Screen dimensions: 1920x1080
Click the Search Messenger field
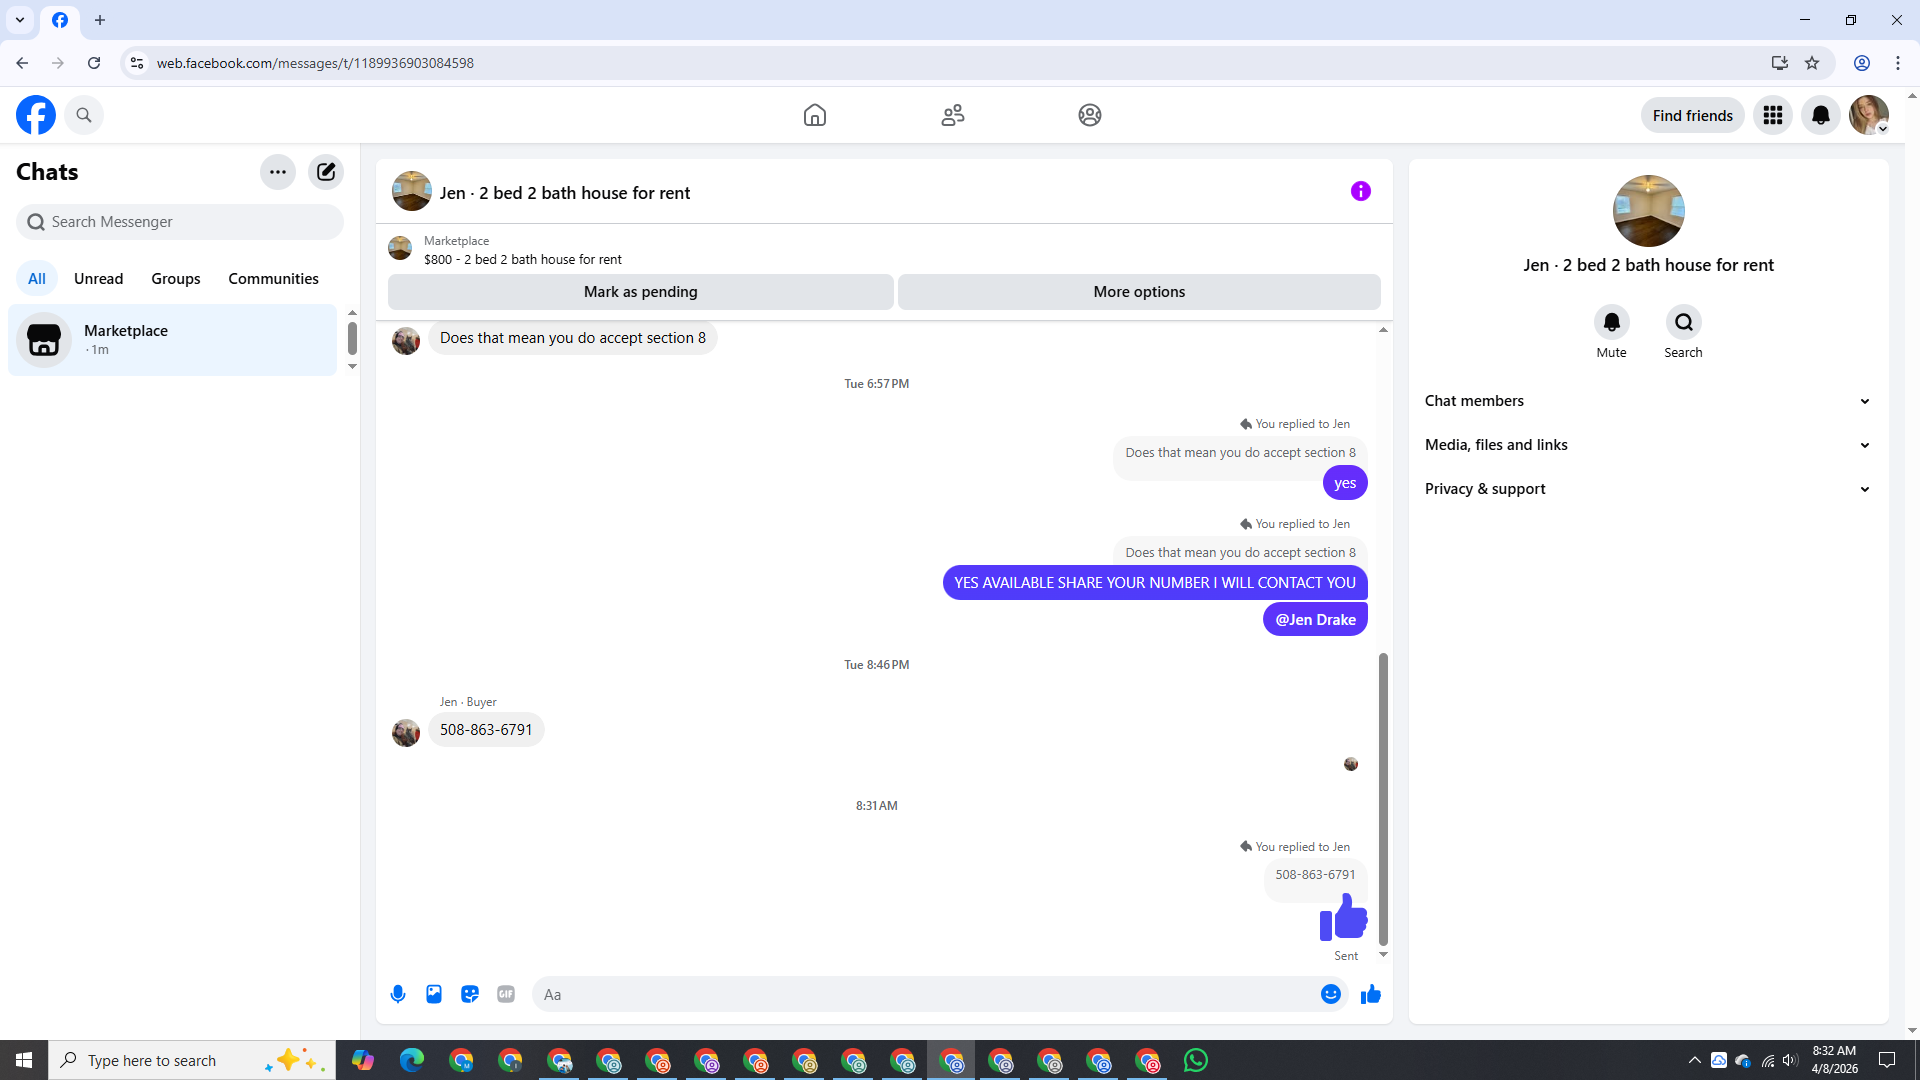[x=180, y=222]
